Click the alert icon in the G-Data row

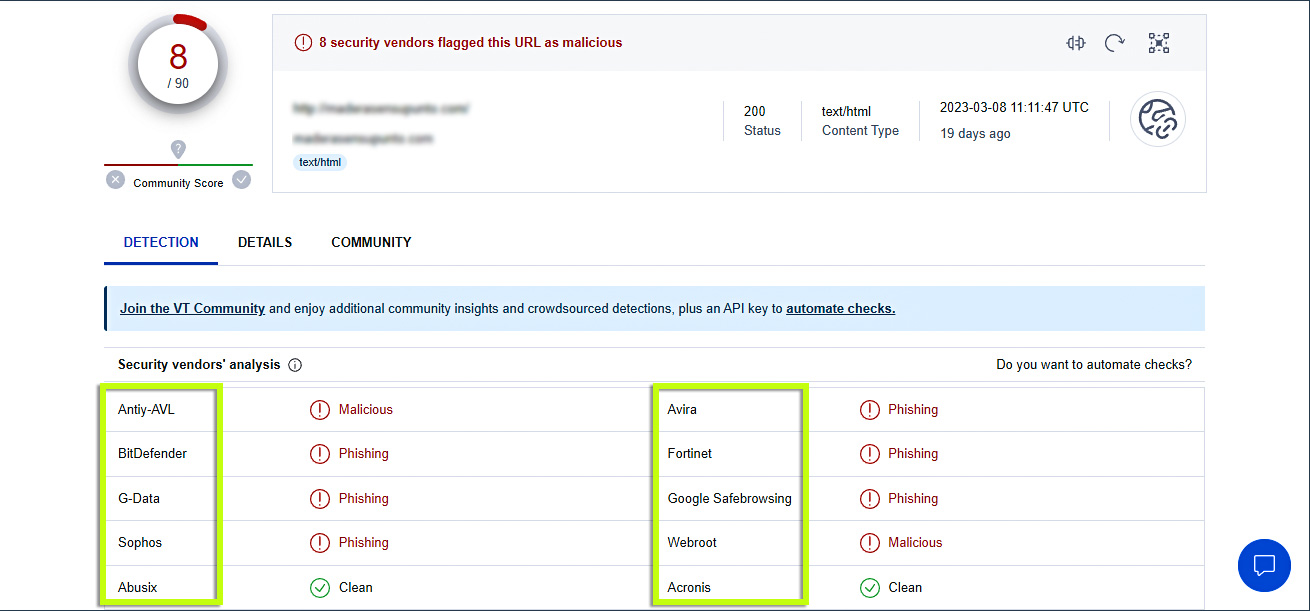[x=320, y=498]
